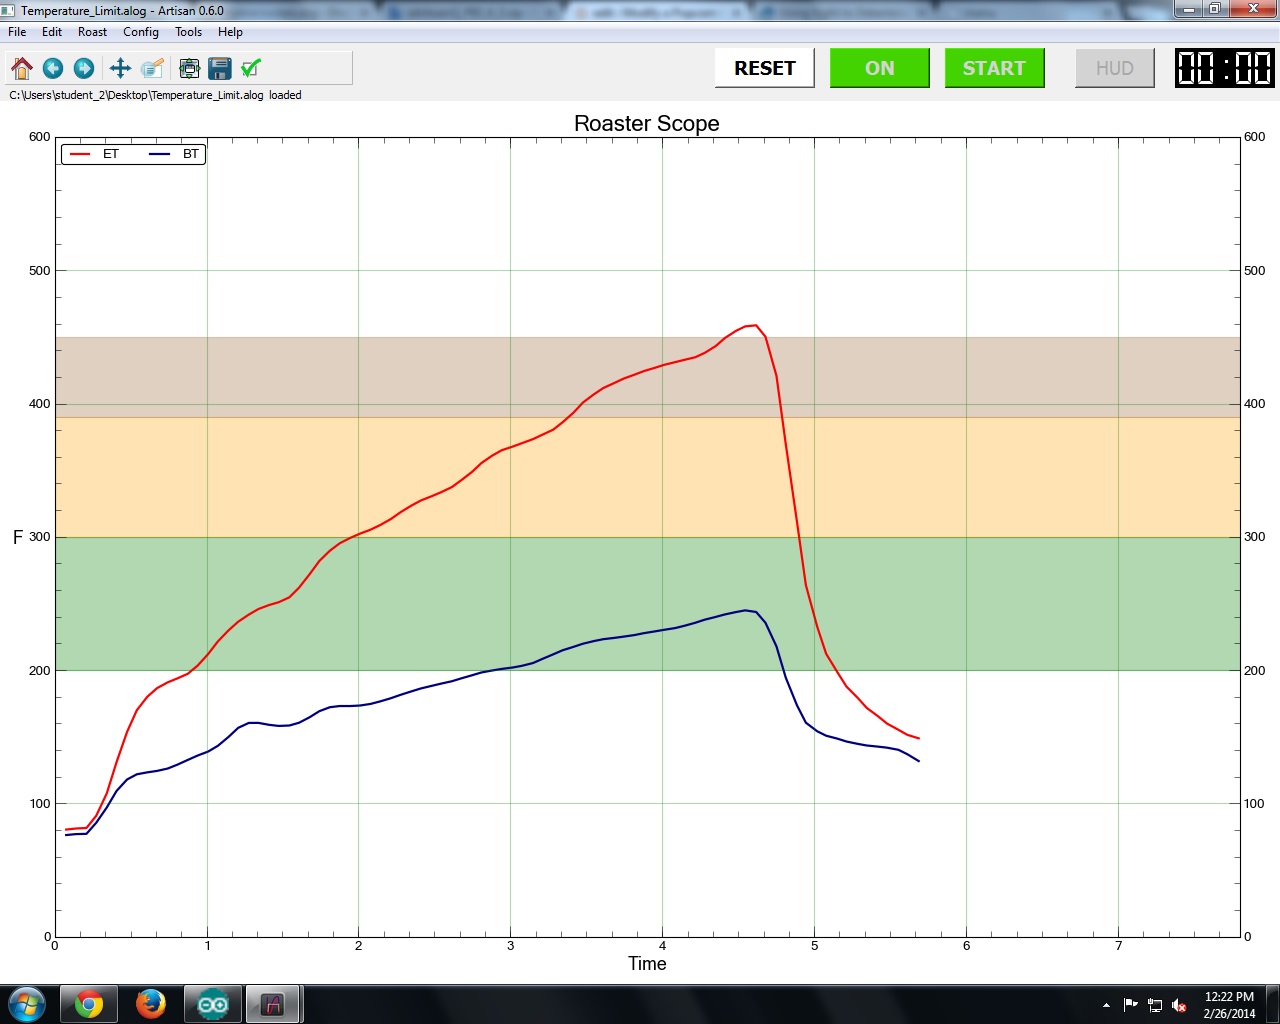Viewport: 1280px width, 1024px height.
Task: Reset the chart view with Home icon
Action: [22, 68]
